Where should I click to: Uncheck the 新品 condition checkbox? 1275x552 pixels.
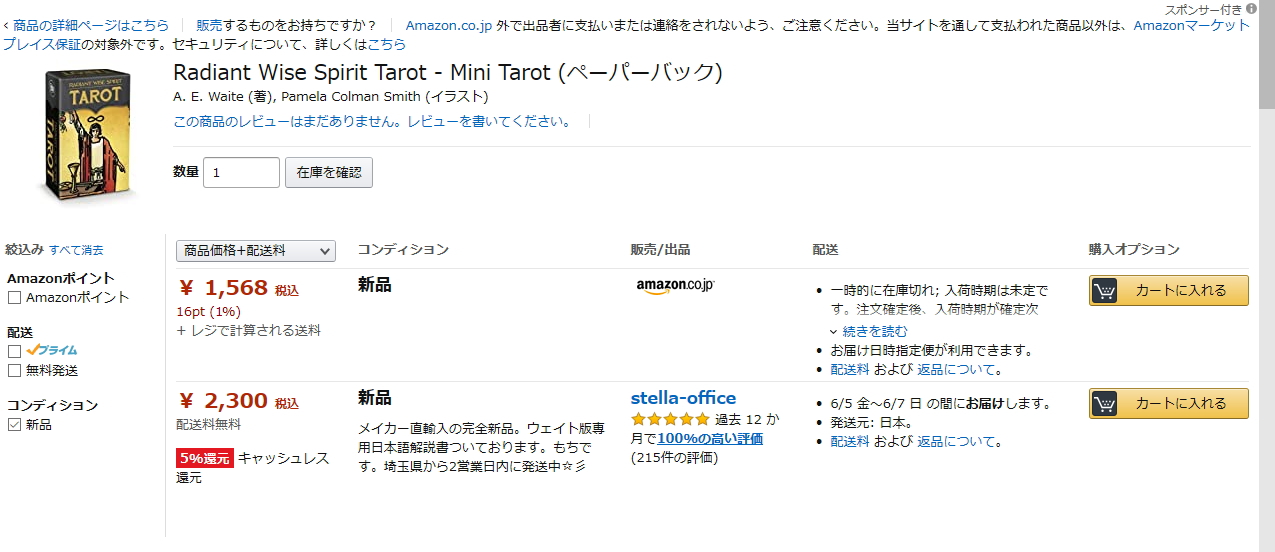coord(14,425)
